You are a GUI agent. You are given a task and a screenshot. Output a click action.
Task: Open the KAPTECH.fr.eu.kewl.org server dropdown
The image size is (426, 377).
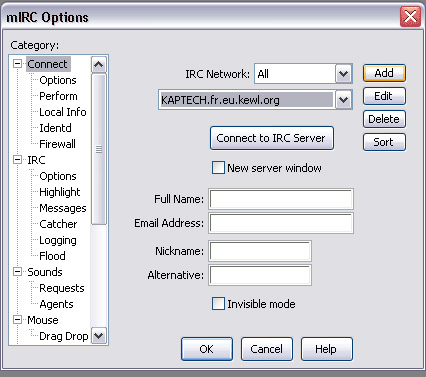pos(344,100)
